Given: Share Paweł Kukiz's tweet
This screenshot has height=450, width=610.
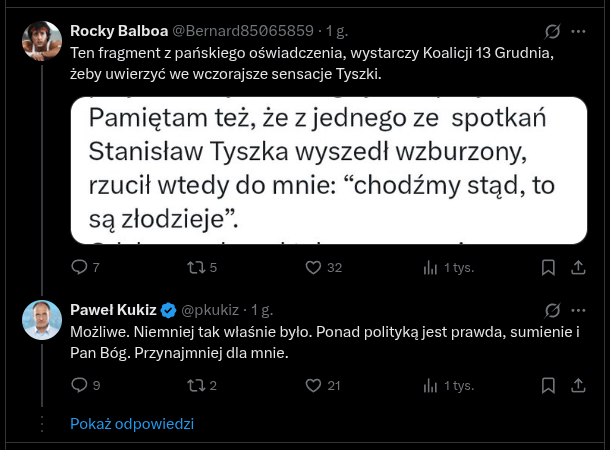Looking at the screenshot, I should point(578,385).
